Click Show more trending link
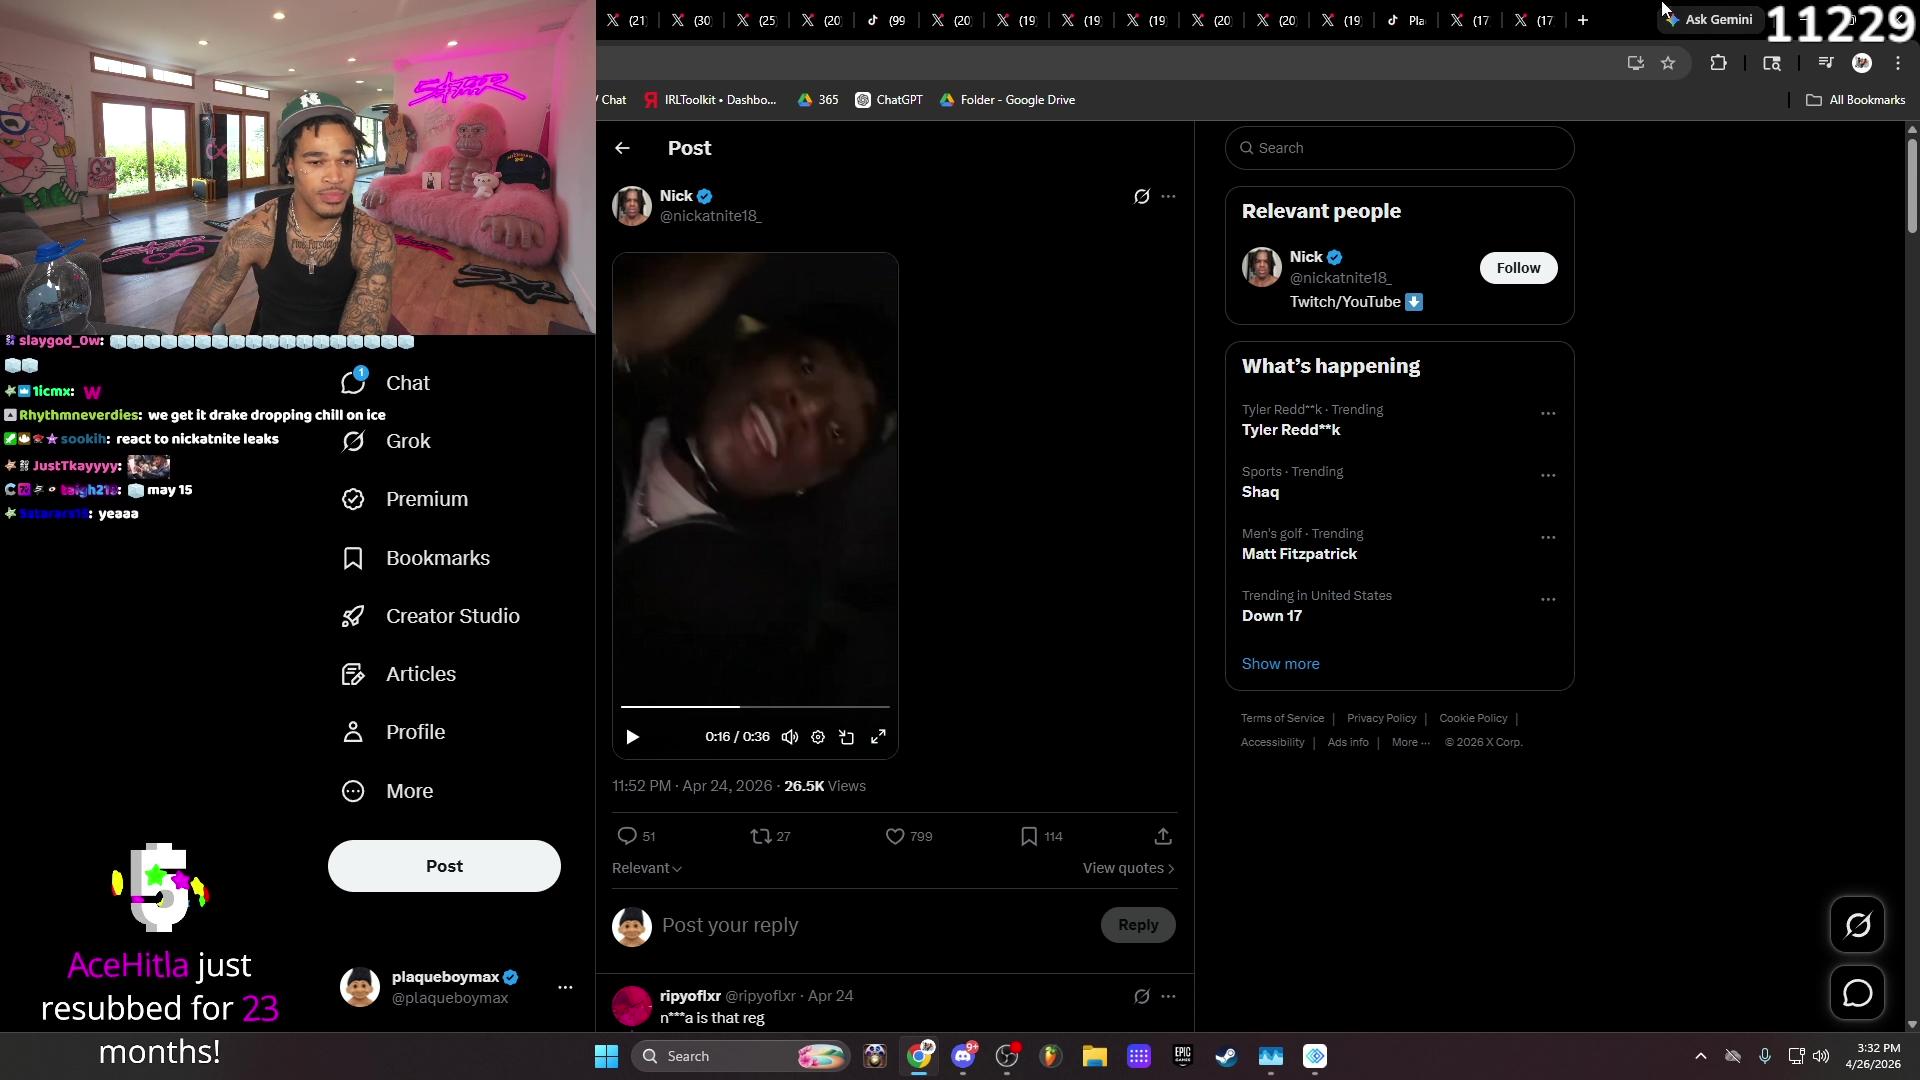The width and height of the screenshot is (1920, 1080). [x=1280, y=664]
